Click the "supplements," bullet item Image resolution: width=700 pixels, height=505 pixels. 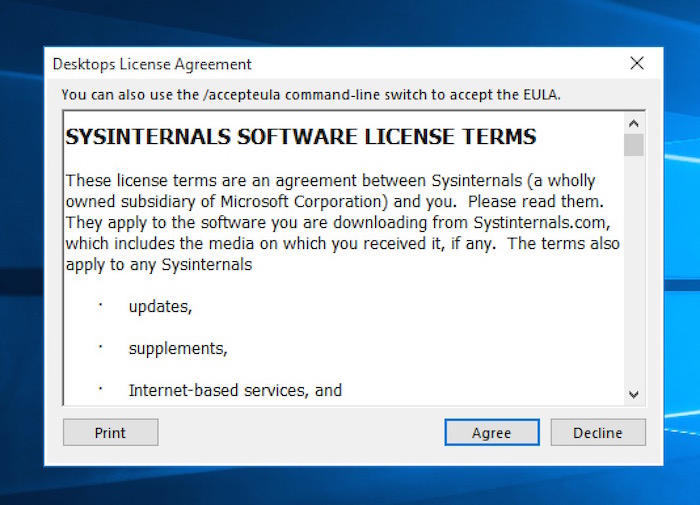[178, 349]
